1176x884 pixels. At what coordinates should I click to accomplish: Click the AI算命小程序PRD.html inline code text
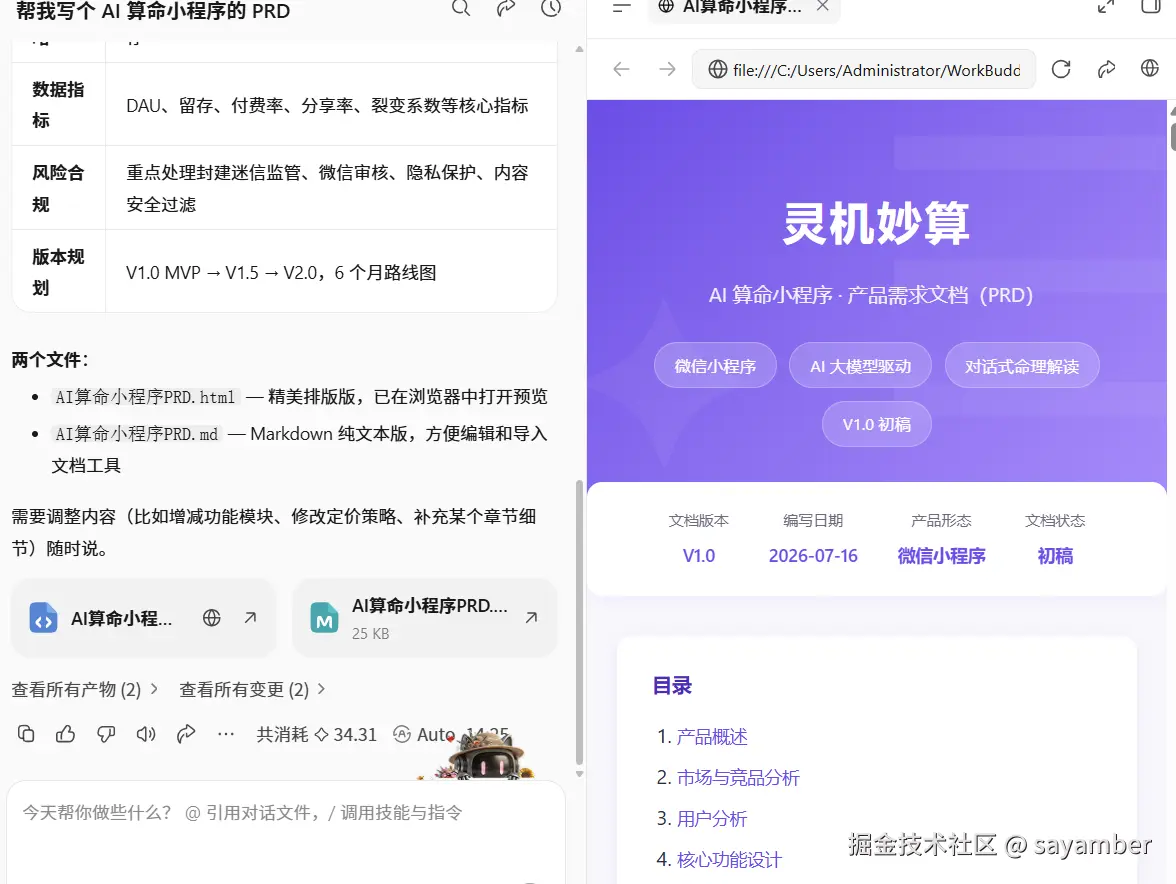(x=146, y=397)
